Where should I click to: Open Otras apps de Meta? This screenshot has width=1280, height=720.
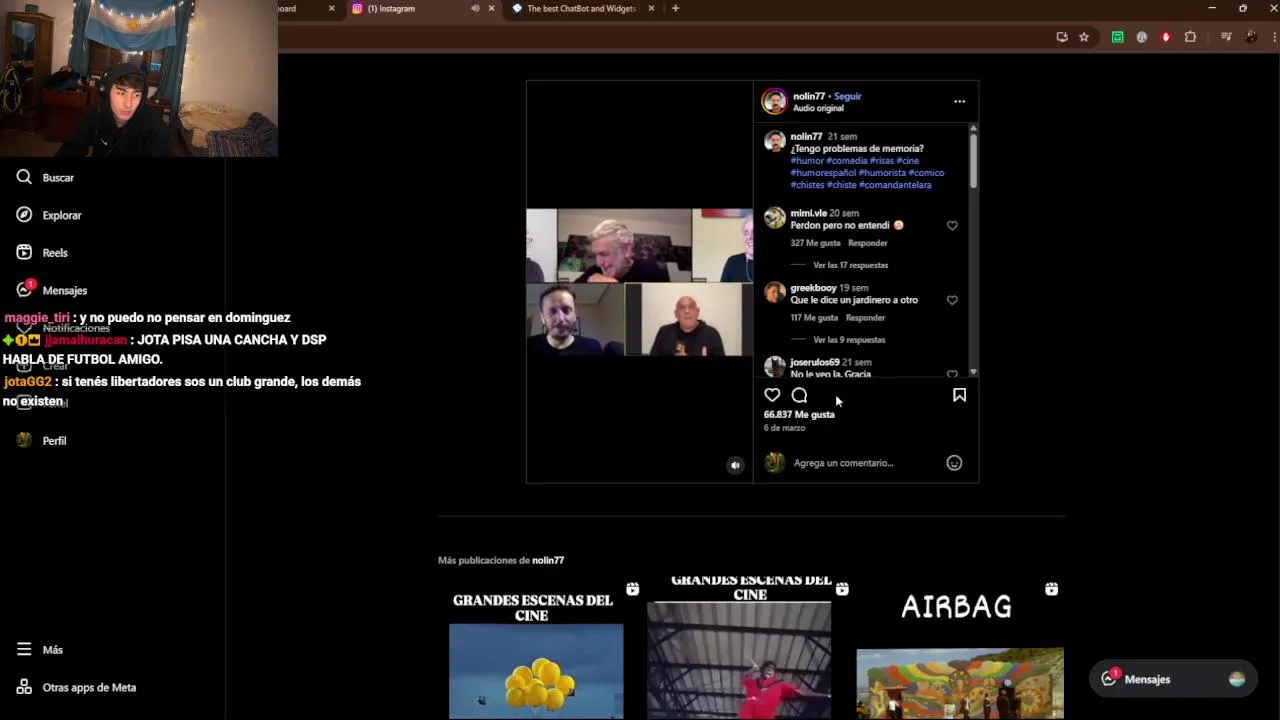[x=76, y=687]
